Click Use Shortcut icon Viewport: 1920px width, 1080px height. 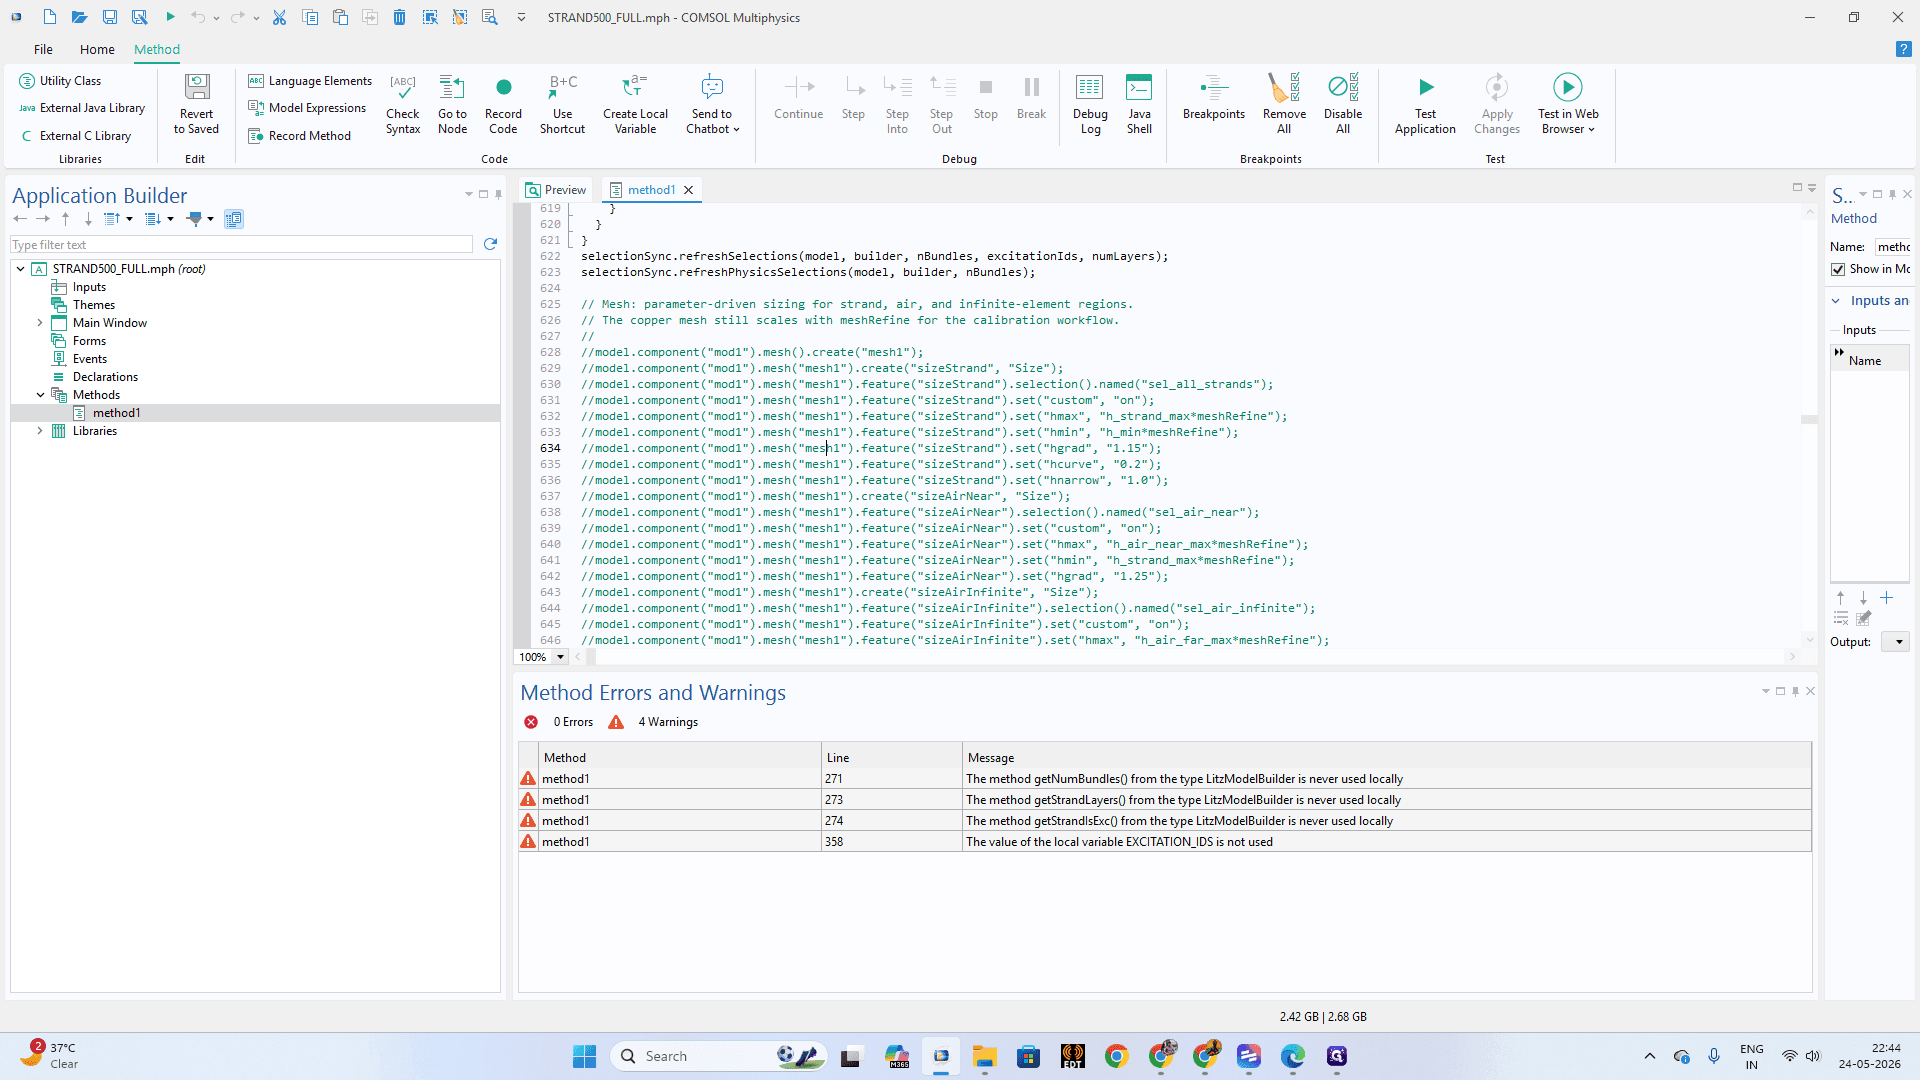click(x=562, y=104)
